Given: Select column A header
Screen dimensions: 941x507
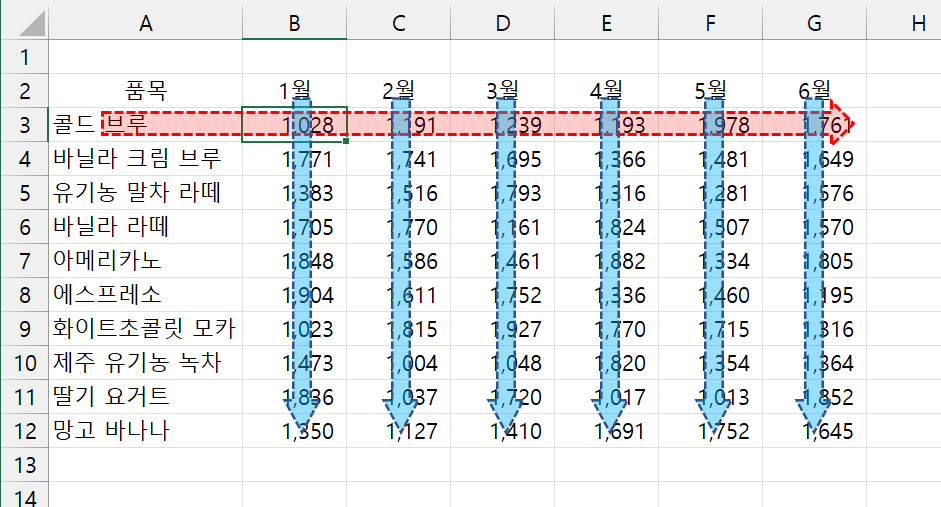Looking at the screenshot, I should click(146, 23).
